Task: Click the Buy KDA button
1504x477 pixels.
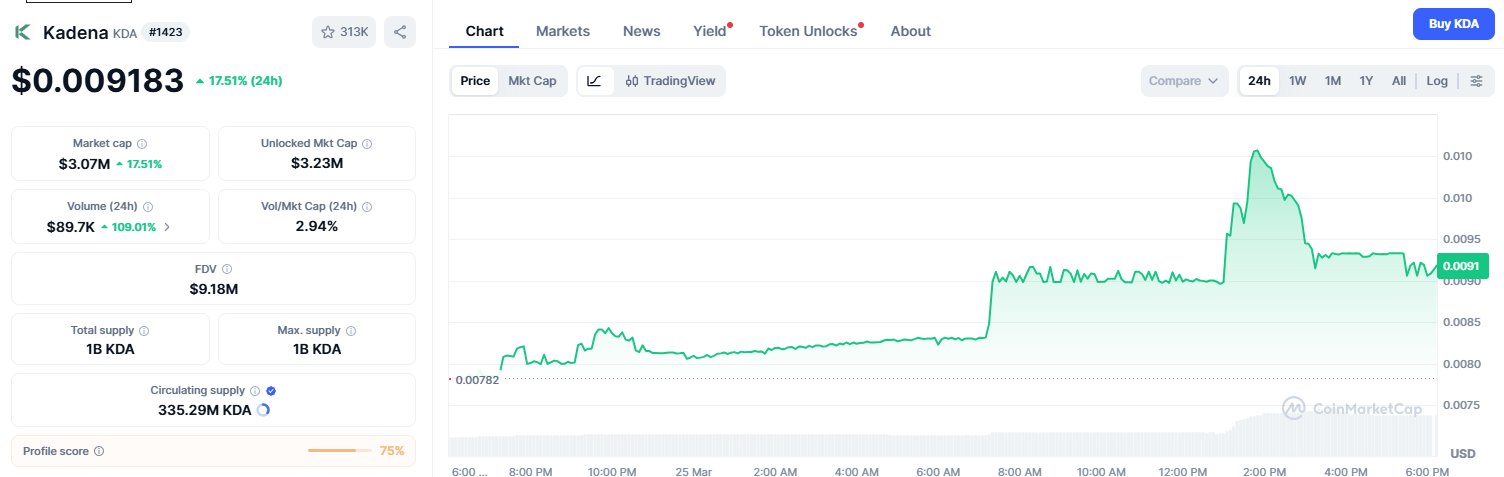Action: 1453,24
